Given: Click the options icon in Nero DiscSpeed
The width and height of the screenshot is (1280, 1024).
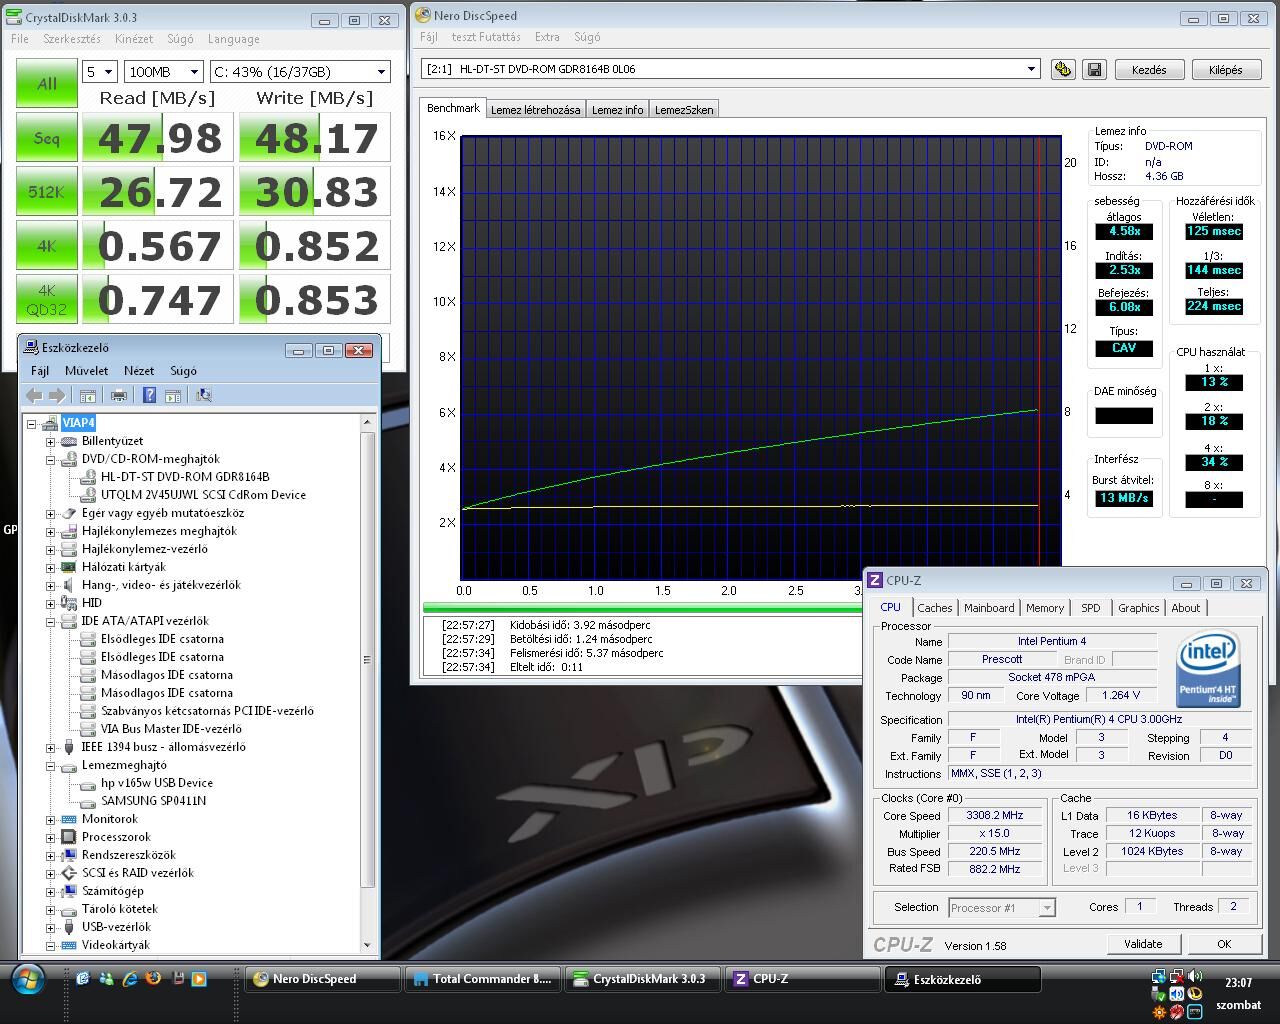Looking at the screenshot, I should coord(1063,69).
